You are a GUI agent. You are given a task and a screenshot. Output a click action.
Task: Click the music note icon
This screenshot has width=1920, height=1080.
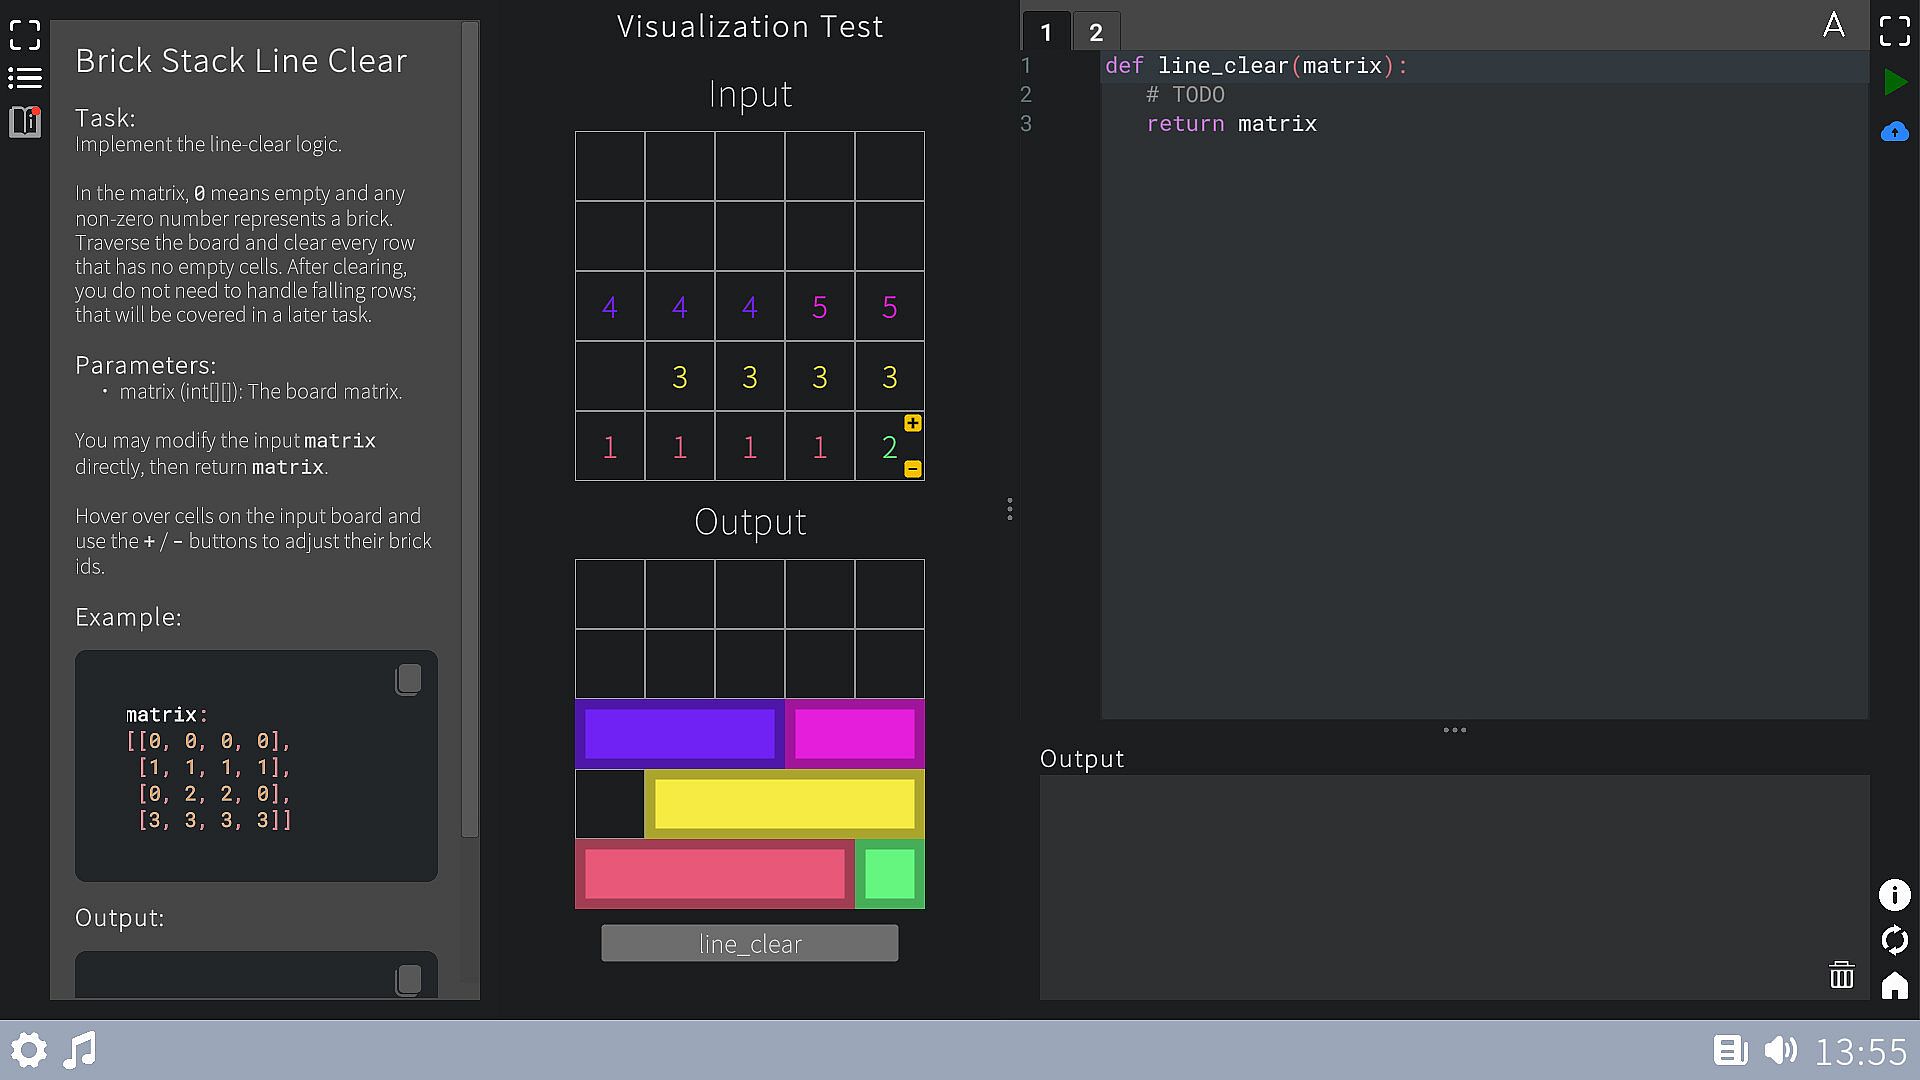pyautogui.click(x=80, y=1051)
